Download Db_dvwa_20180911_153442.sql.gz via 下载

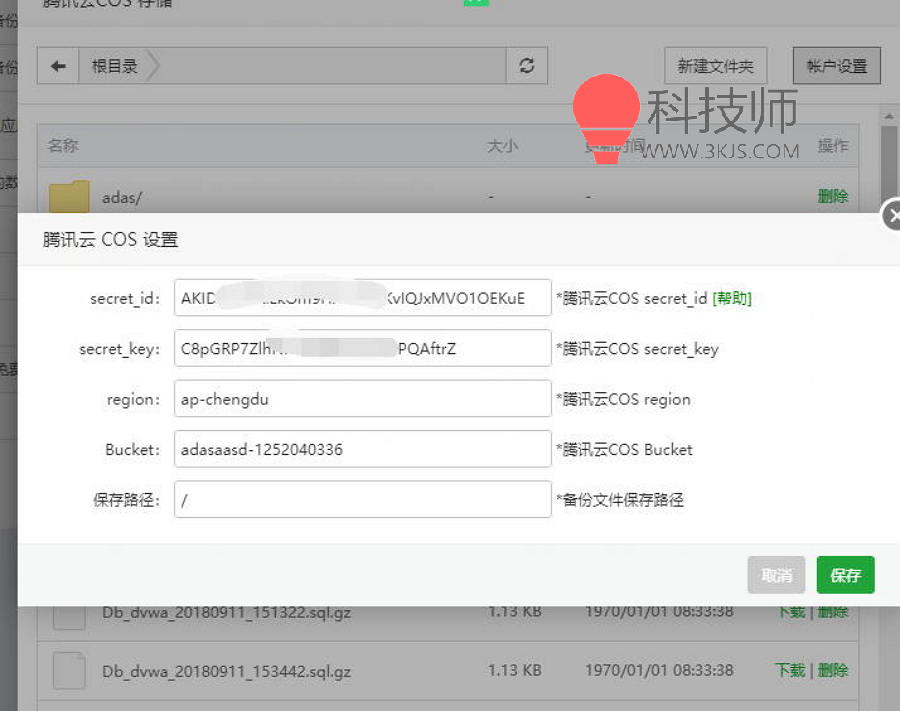[x=790, y=670]
